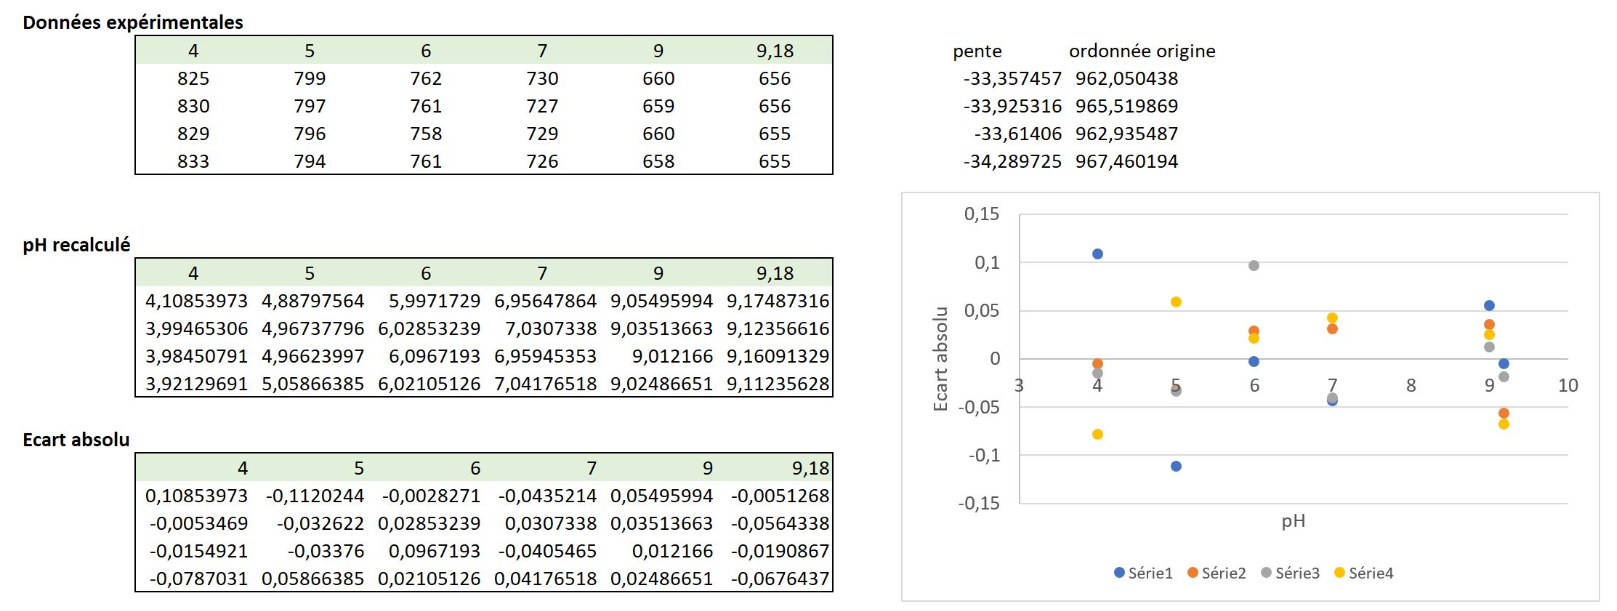Click the "Données expérimentales" title cell
1617x611 pixels.
(x=133, y=22)
